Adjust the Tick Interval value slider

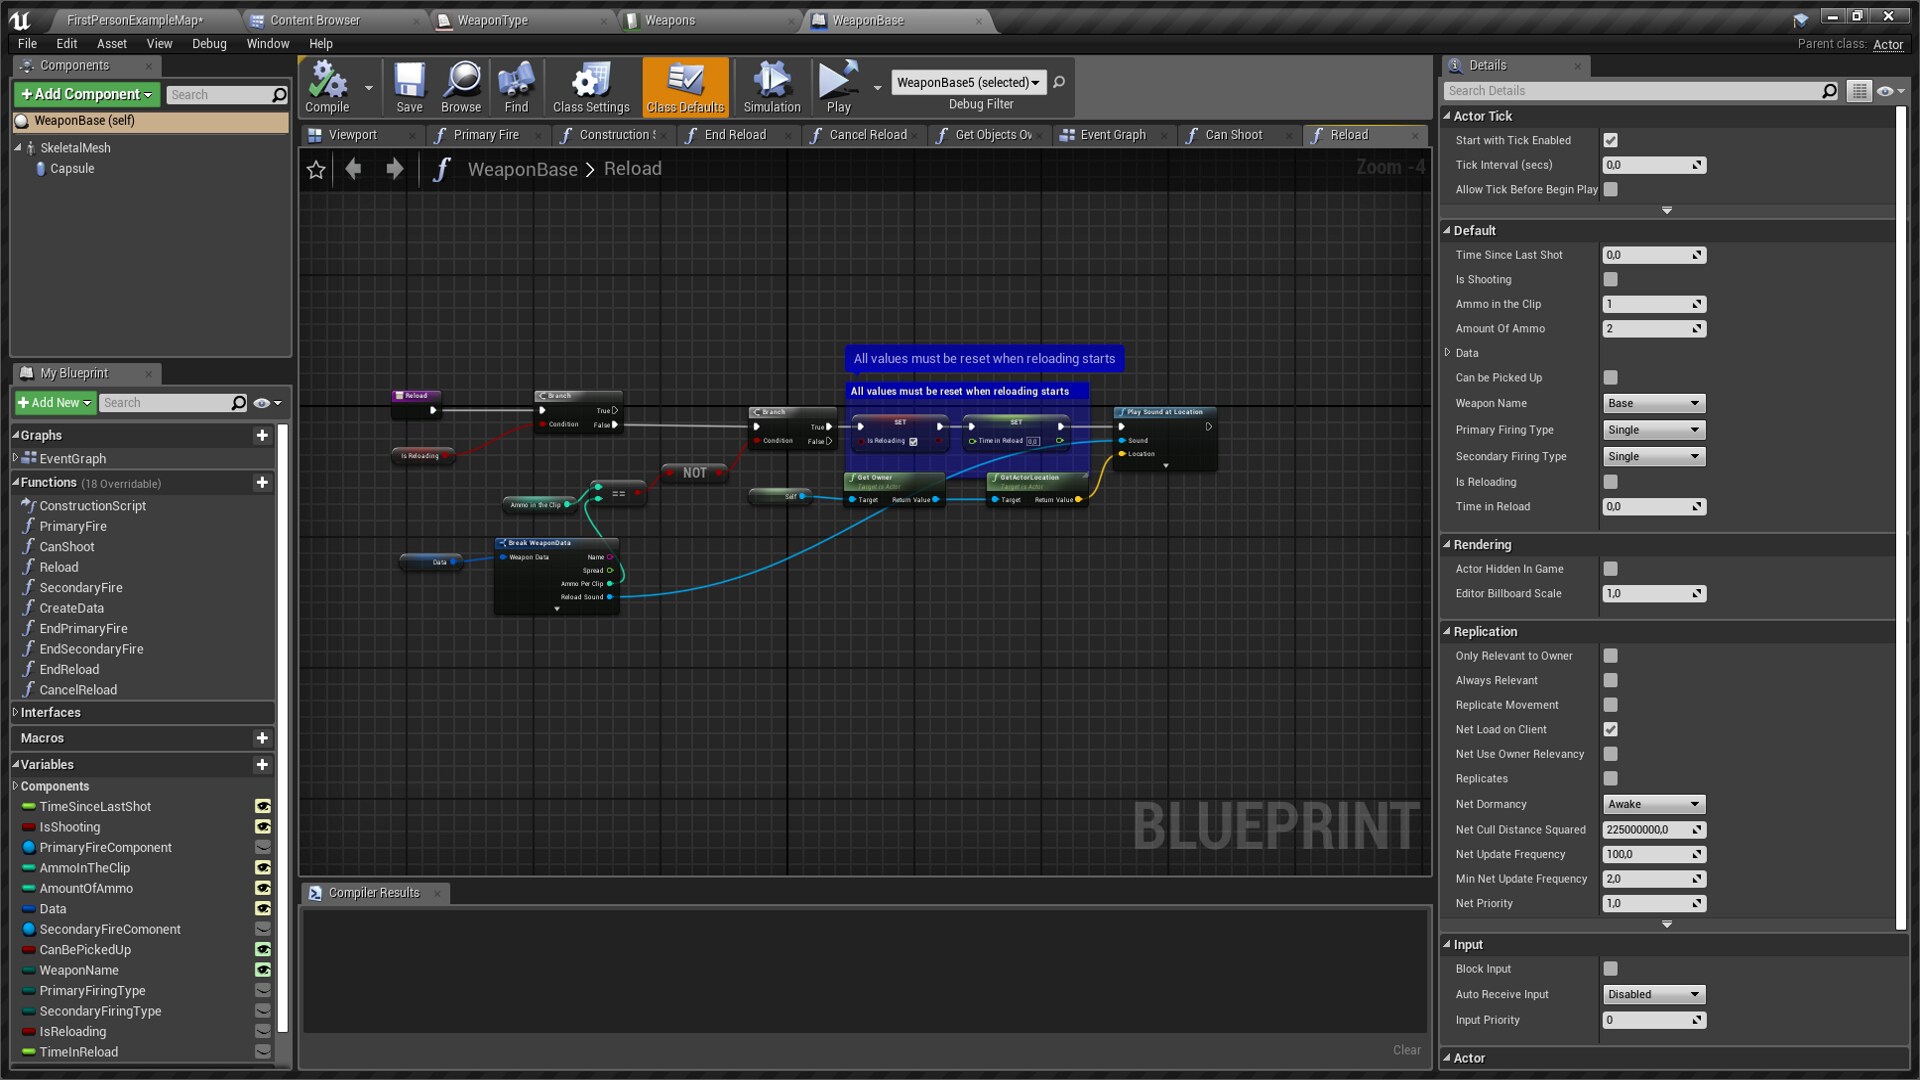coord(1652,165)
